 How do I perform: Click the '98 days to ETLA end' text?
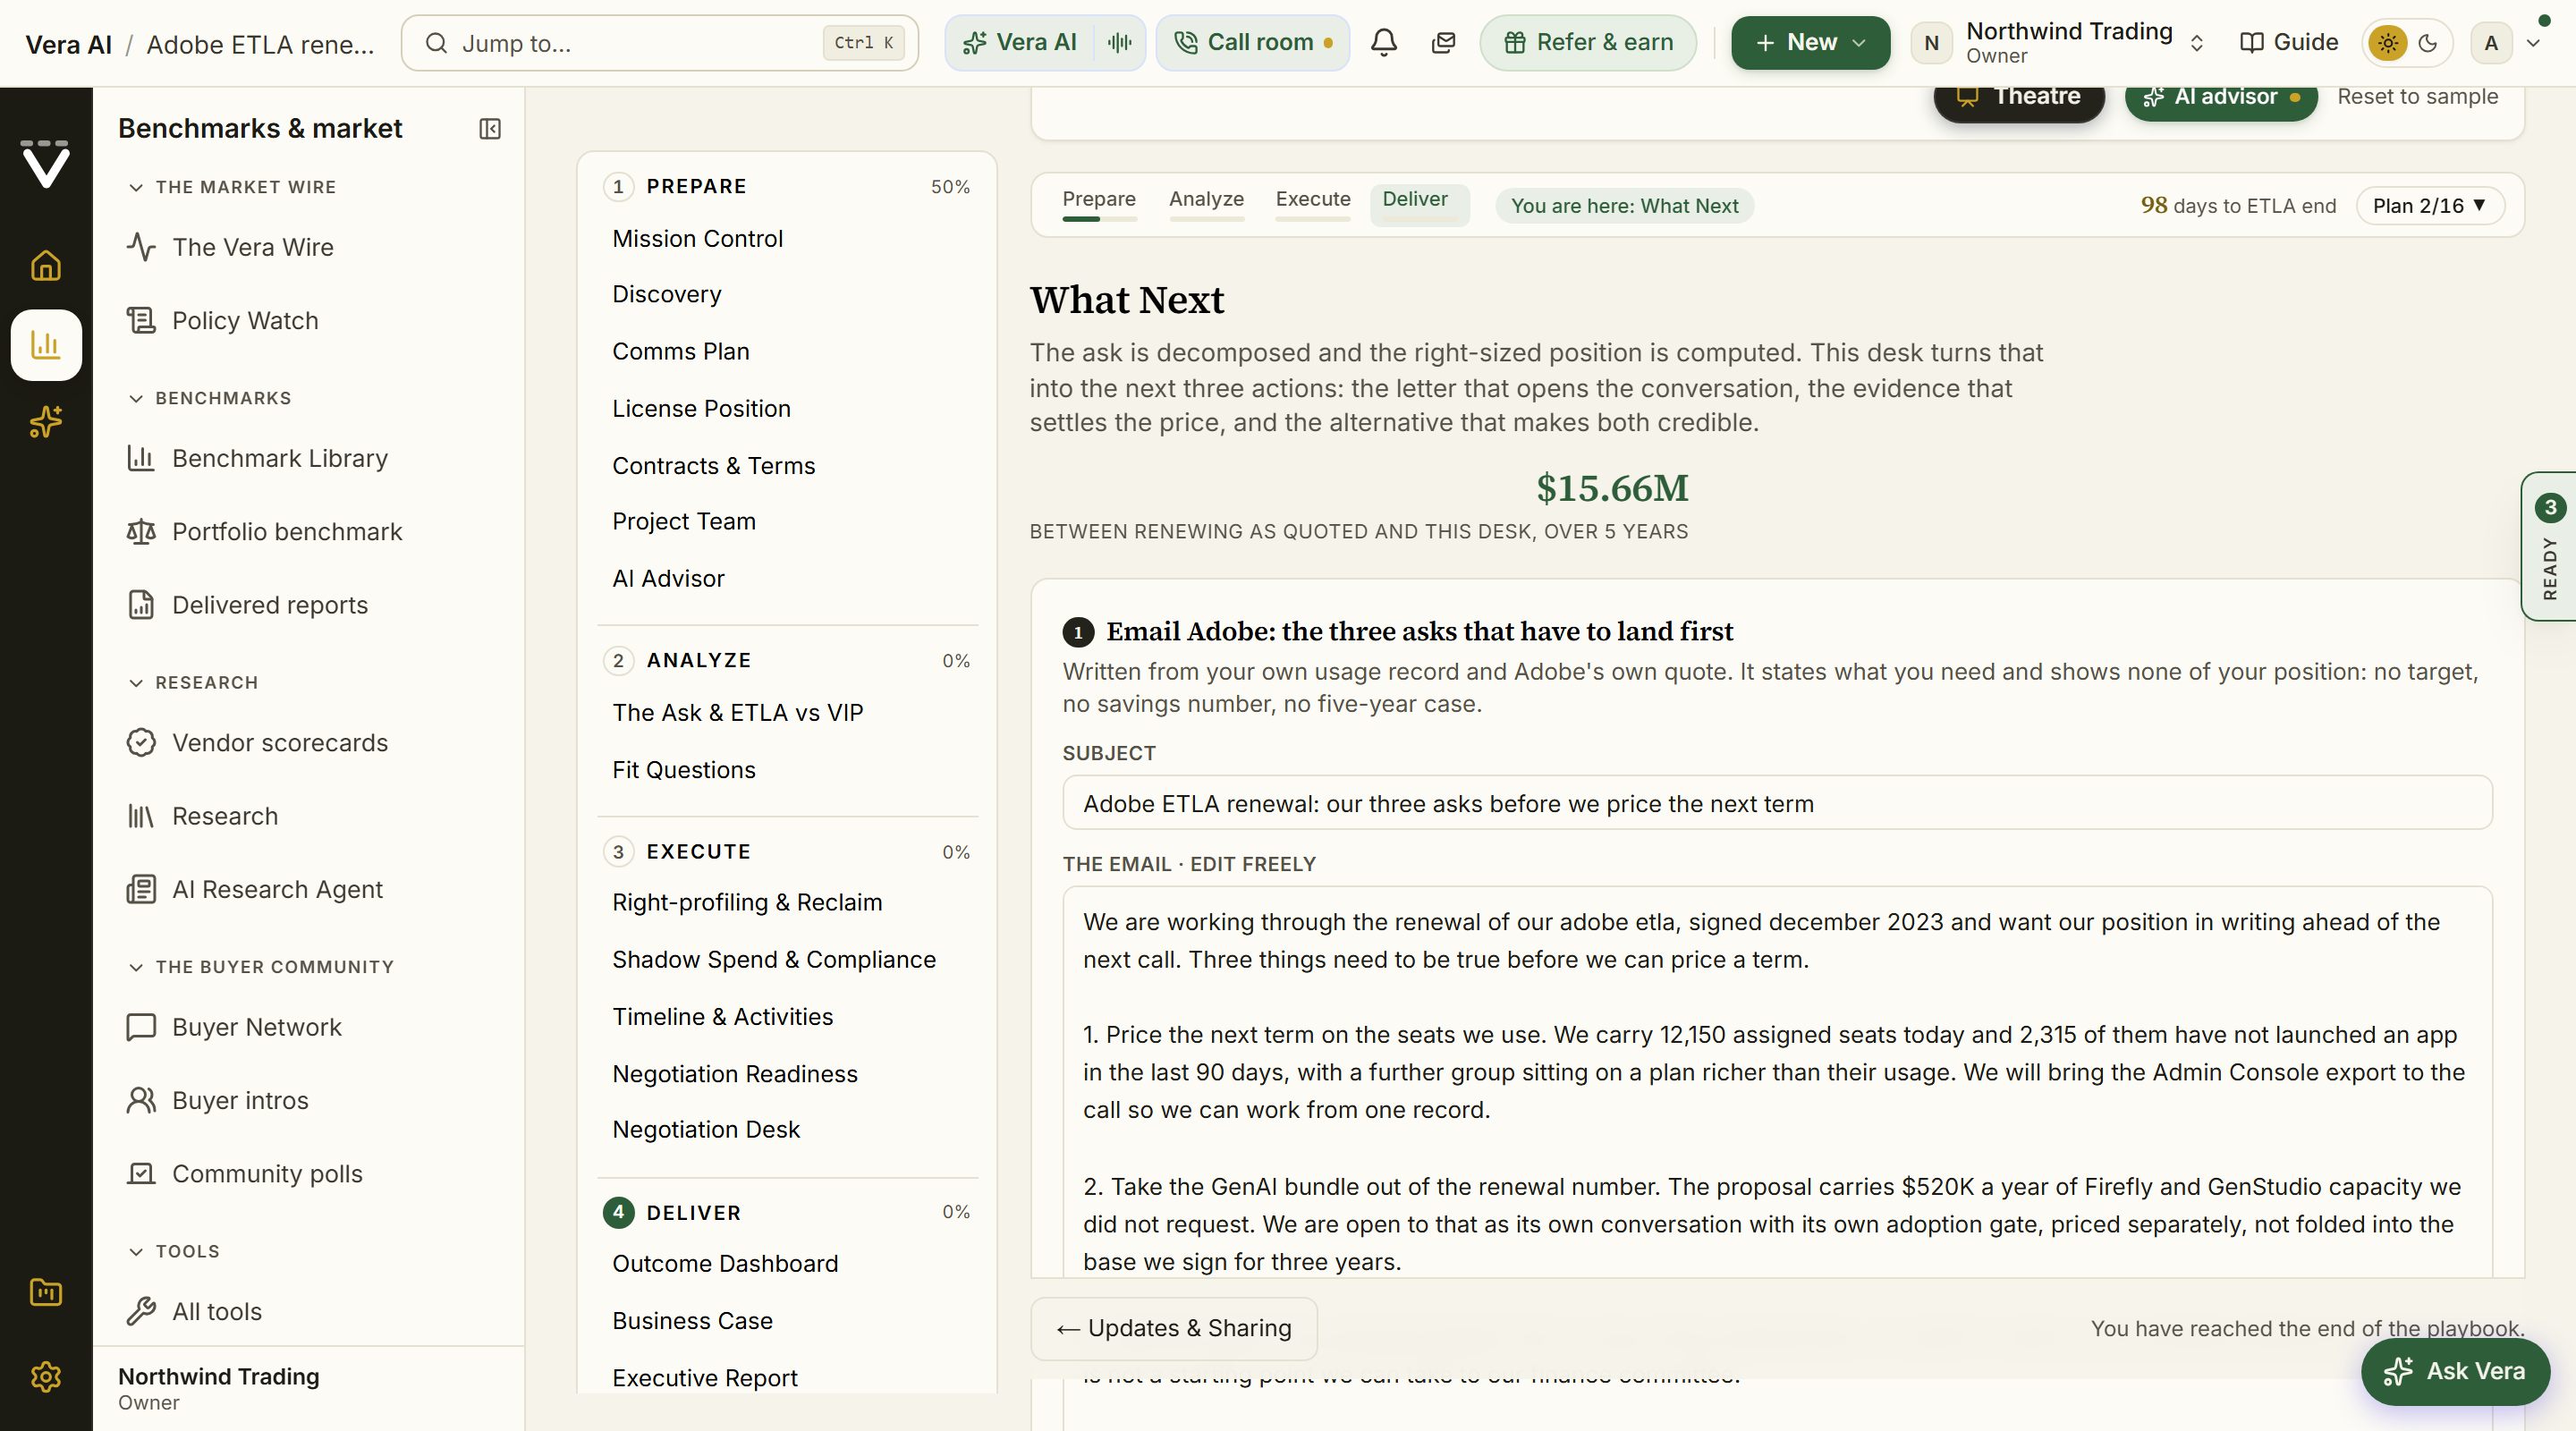[x=2238, y=206]
